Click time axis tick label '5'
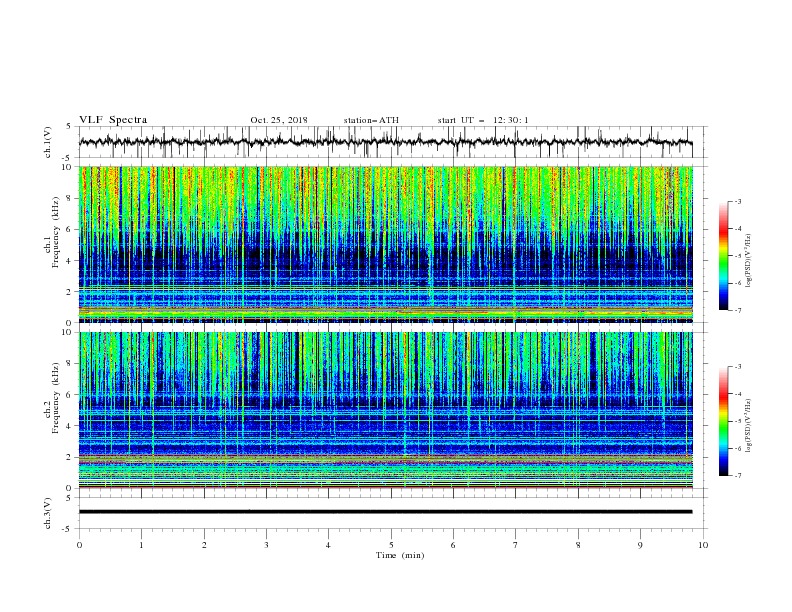Image resolution: width=792 pixels, height=612 pixels. tap(391, 545)
